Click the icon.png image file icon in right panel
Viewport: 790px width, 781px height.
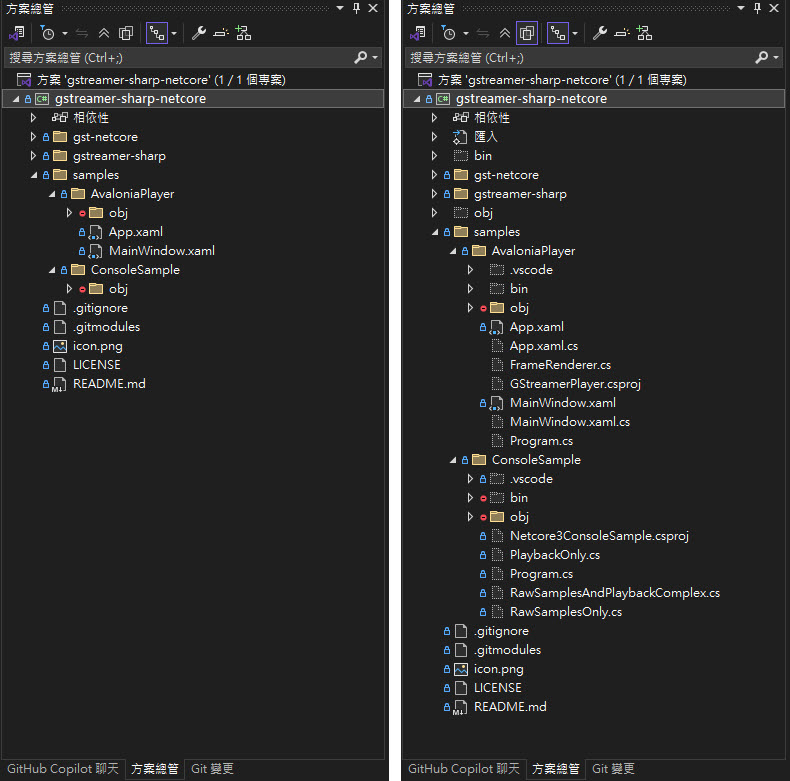click(460, 669)
